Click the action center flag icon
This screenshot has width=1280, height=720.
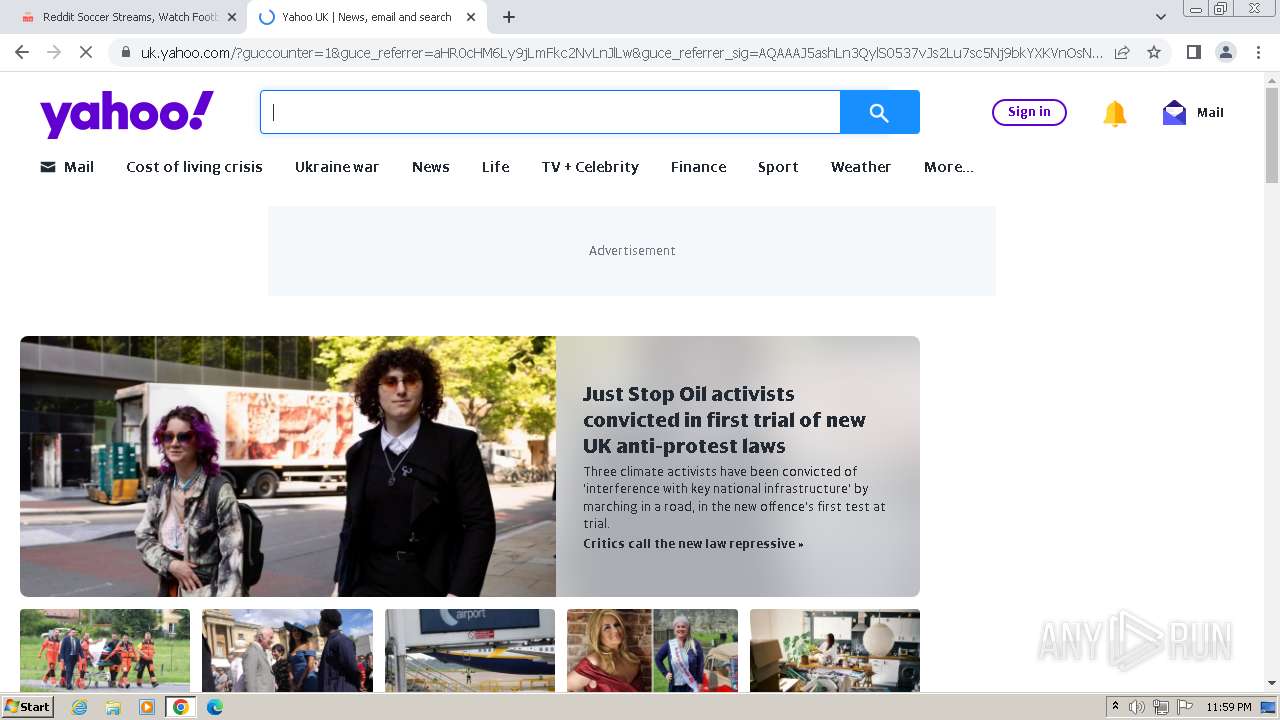1185,707
